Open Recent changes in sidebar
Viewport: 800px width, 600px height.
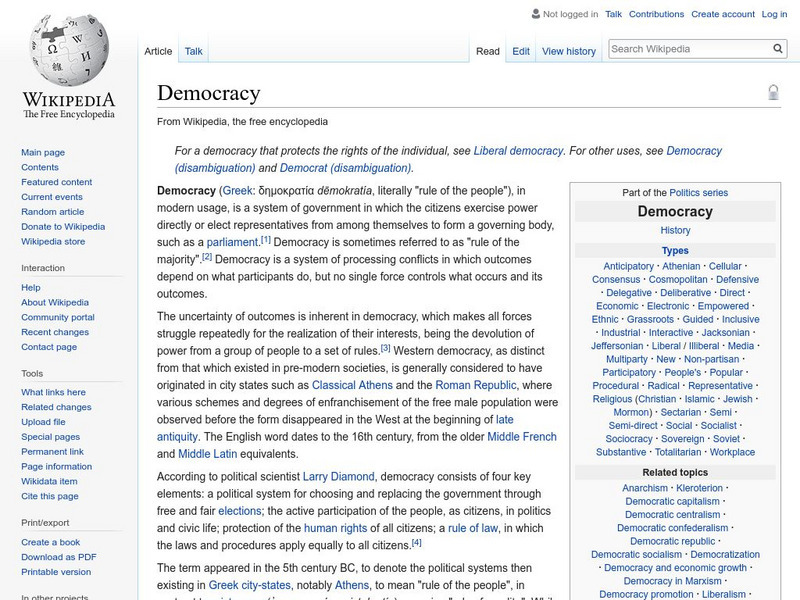click(x=55, y=332)
